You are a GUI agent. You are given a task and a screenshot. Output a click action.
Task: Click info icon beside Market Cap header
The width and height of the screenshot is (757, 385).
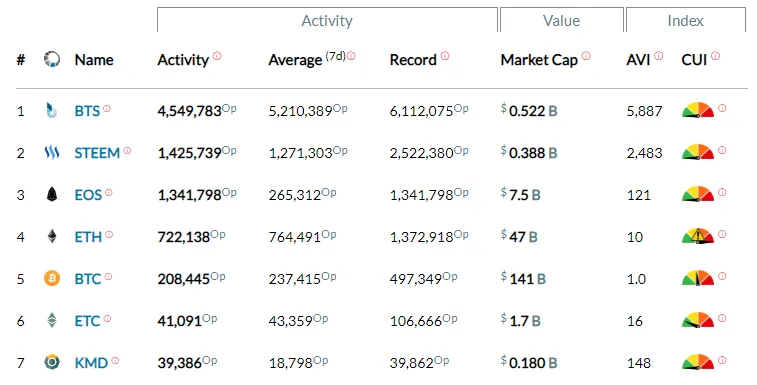coord(586,56)
